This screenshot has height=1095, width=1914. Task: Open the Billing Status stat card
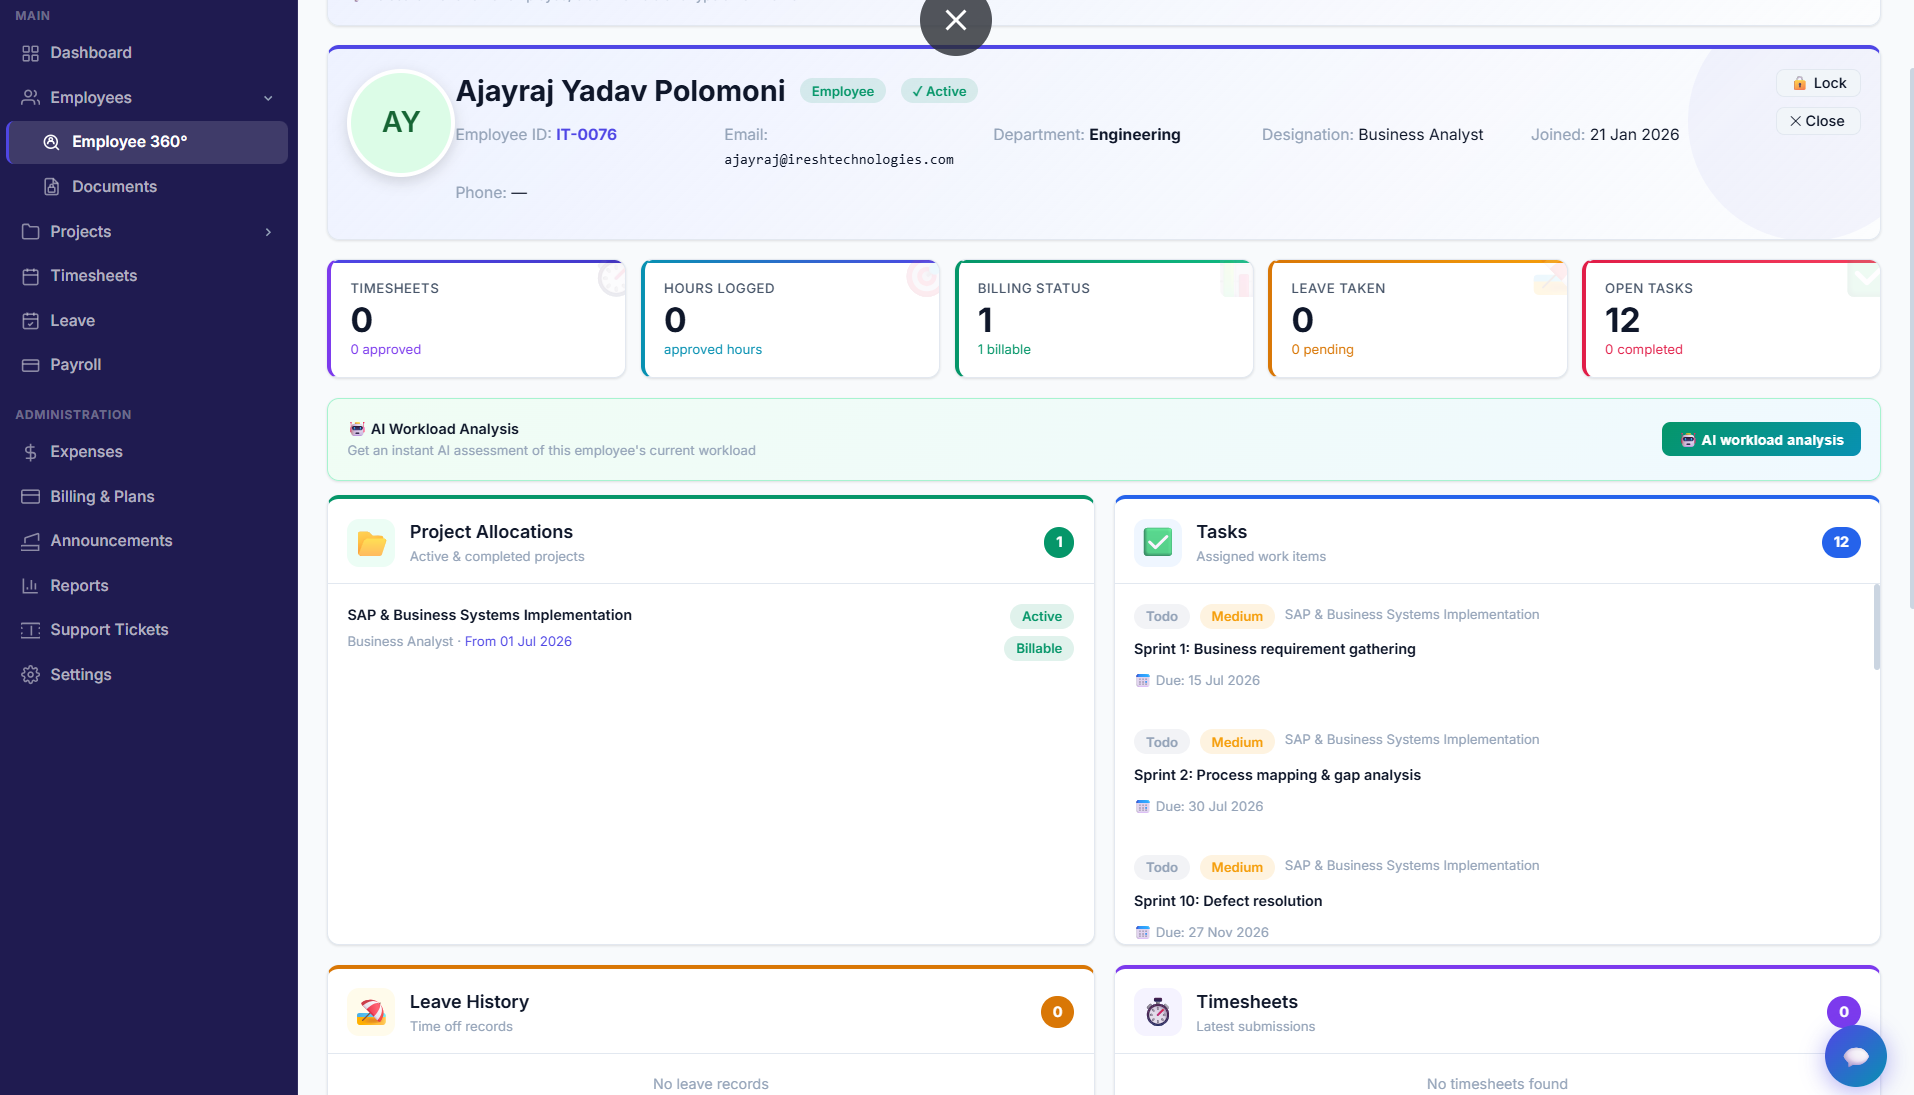coord(1104,319)
